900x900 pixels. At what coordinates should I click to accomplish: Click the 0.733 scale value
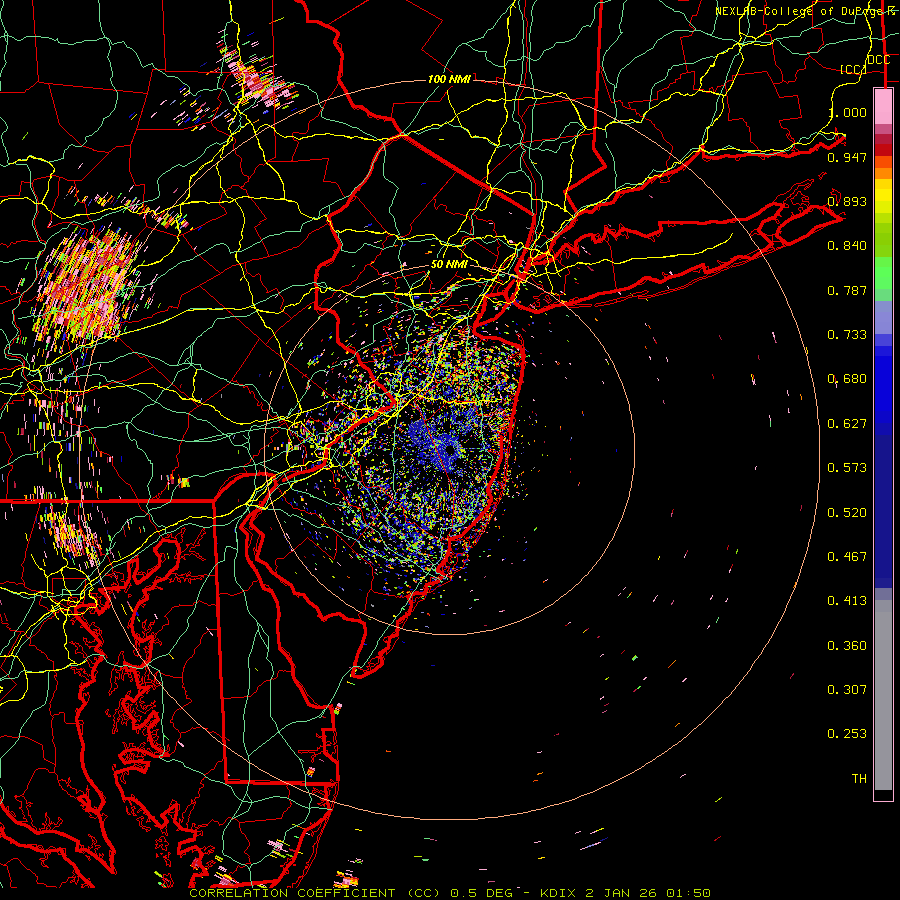point(847,335)
